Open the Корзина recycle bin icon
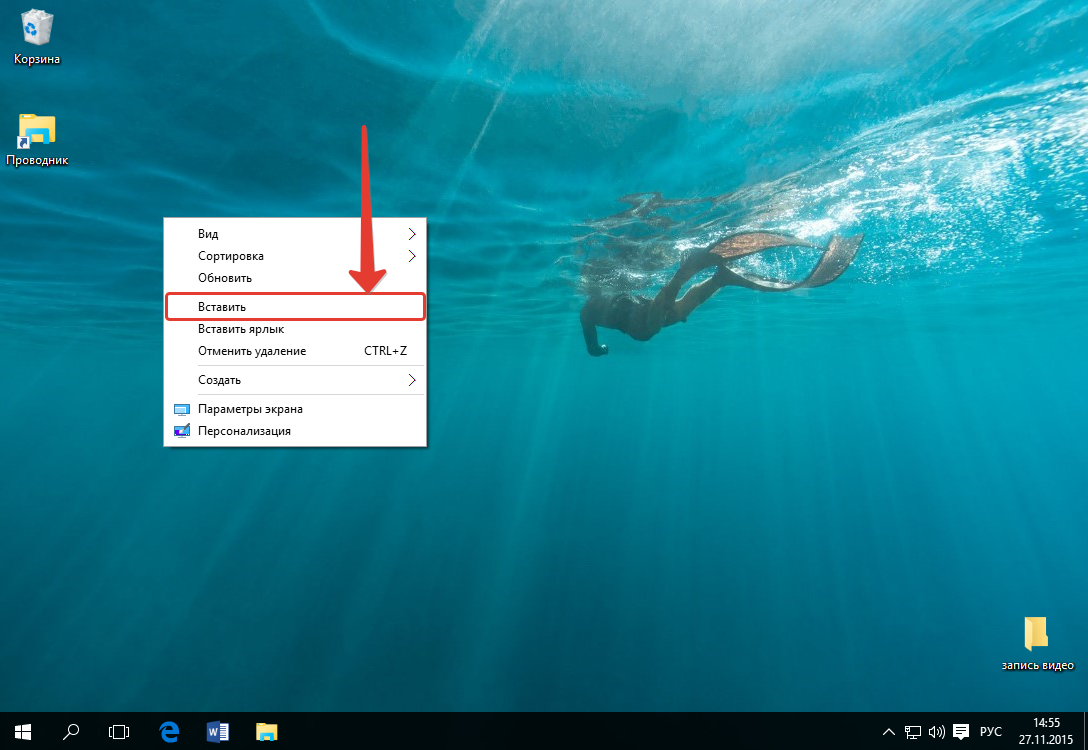 pyautogui.click(x=37, y=37)
